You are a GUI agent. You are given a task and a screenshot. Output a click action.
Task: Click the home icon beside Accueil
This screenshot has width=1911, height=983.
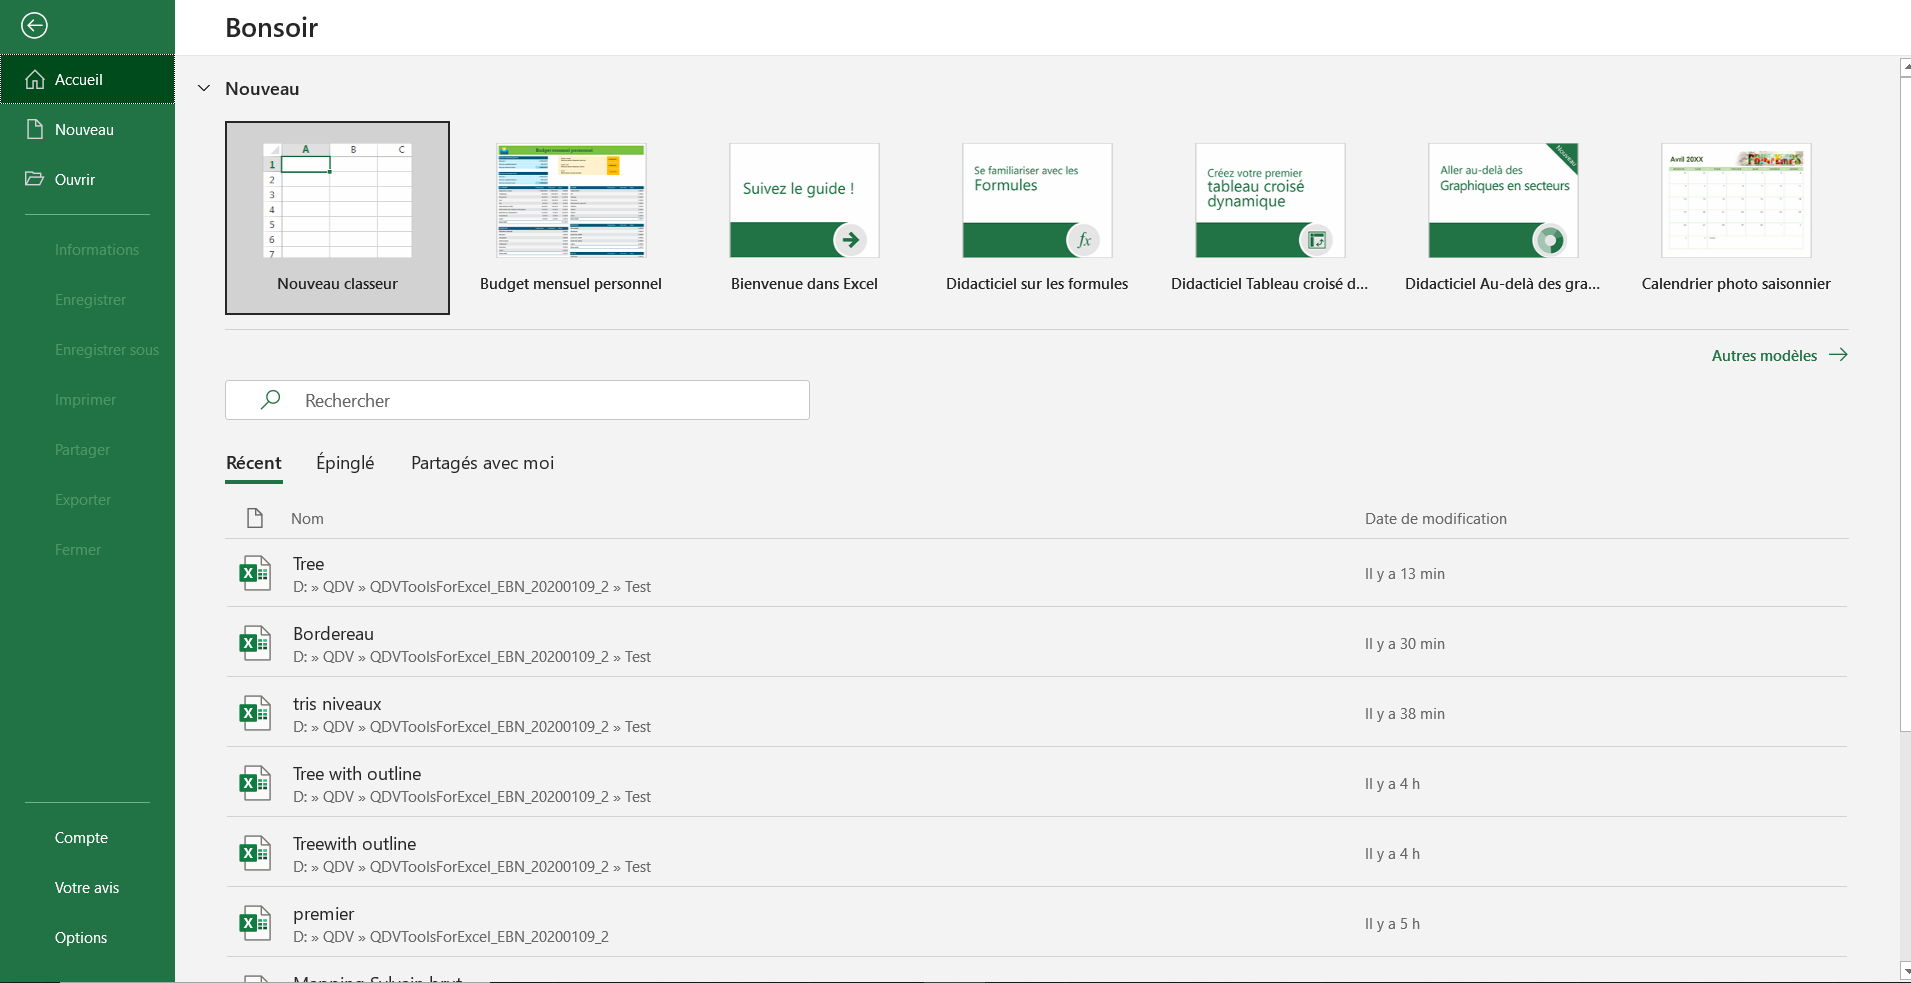[x=35, y=79]
